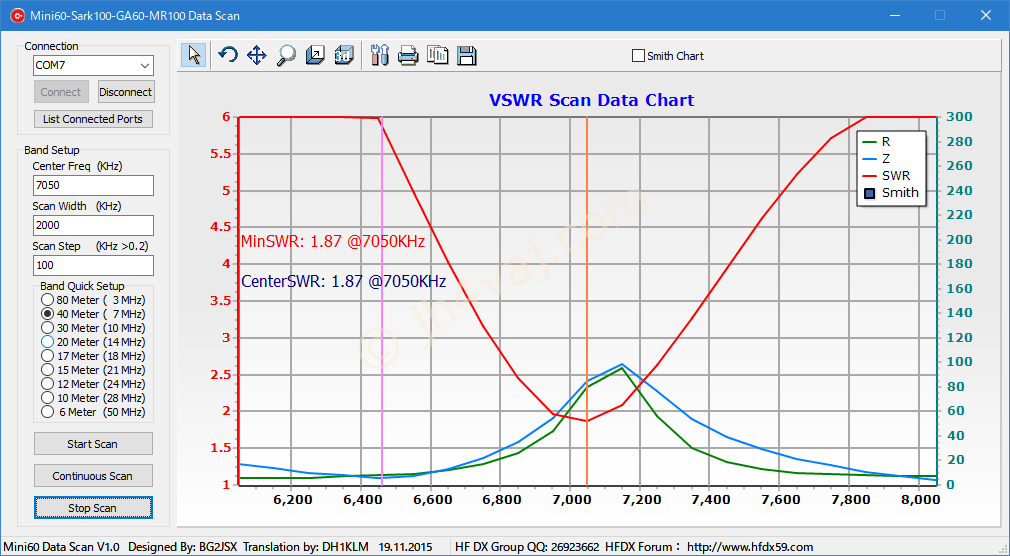
Task: Click the Connection group label
Action: pyautogui.click(x=52, y=46)
